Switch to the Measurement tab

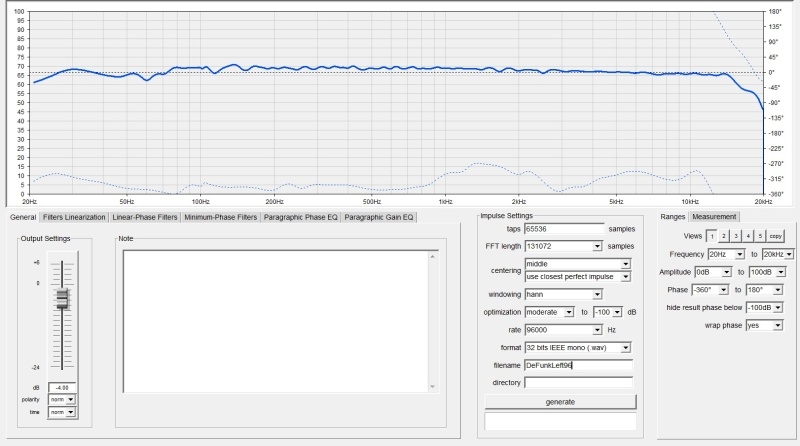pos(715,217)
